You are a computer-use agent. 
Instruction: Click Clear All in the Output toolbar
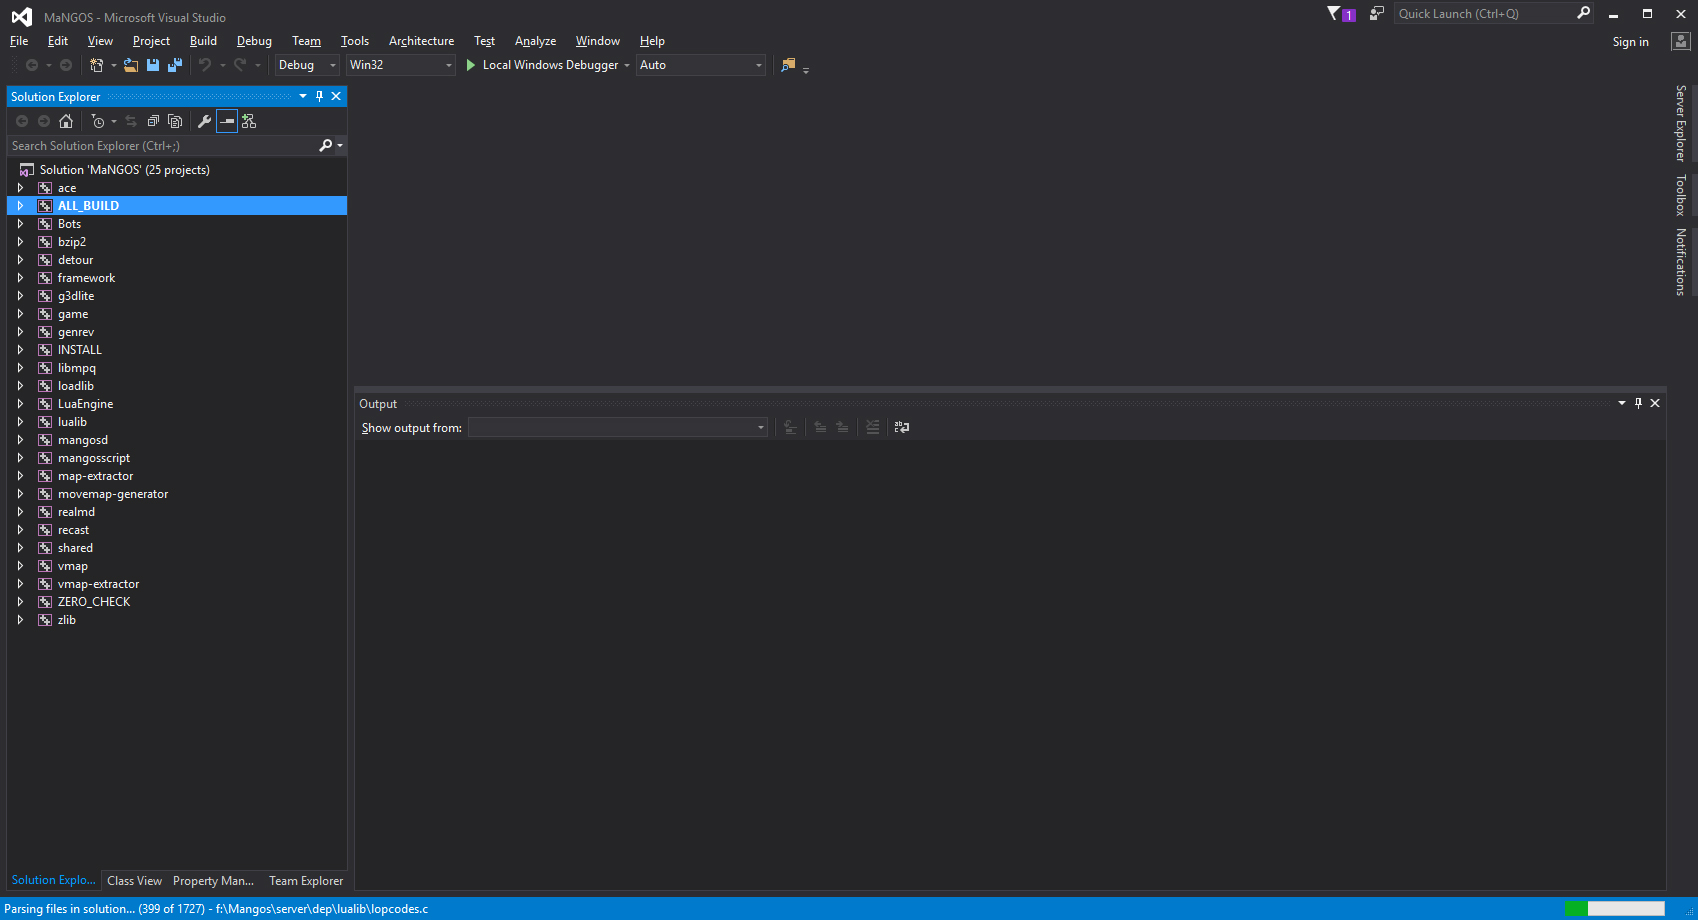click(873, 427)
